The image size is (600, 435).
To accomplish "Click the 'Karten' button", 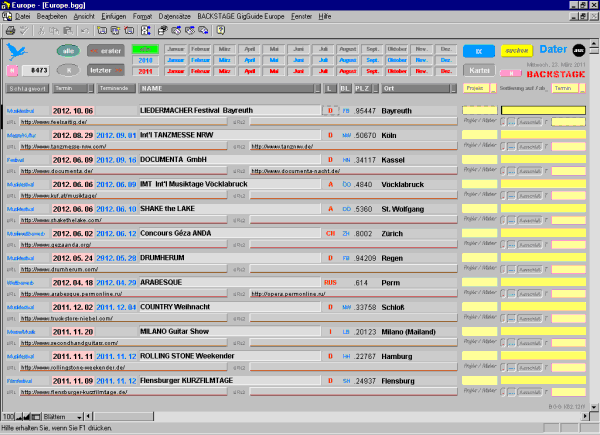I will [x=479, y=70].
